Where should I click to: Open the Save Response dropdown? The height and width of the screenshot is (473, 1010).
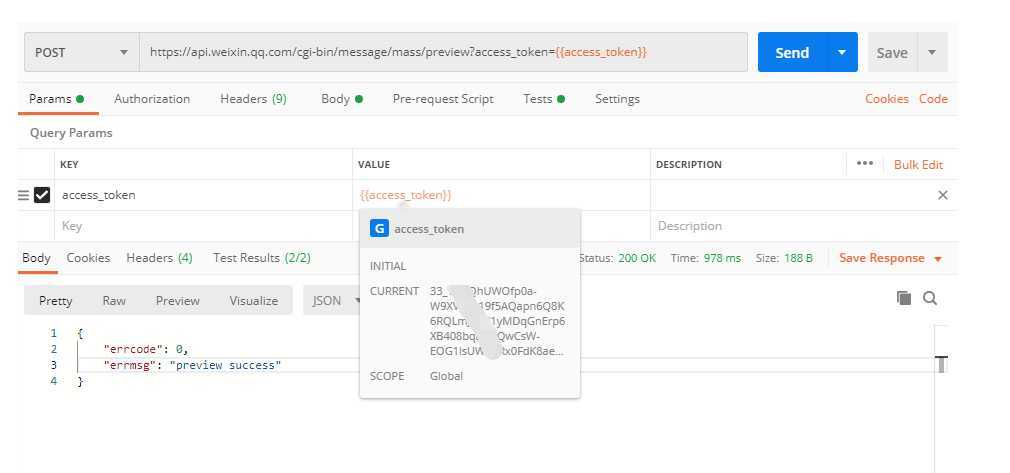pyautogui.click(x=890, y=258)
